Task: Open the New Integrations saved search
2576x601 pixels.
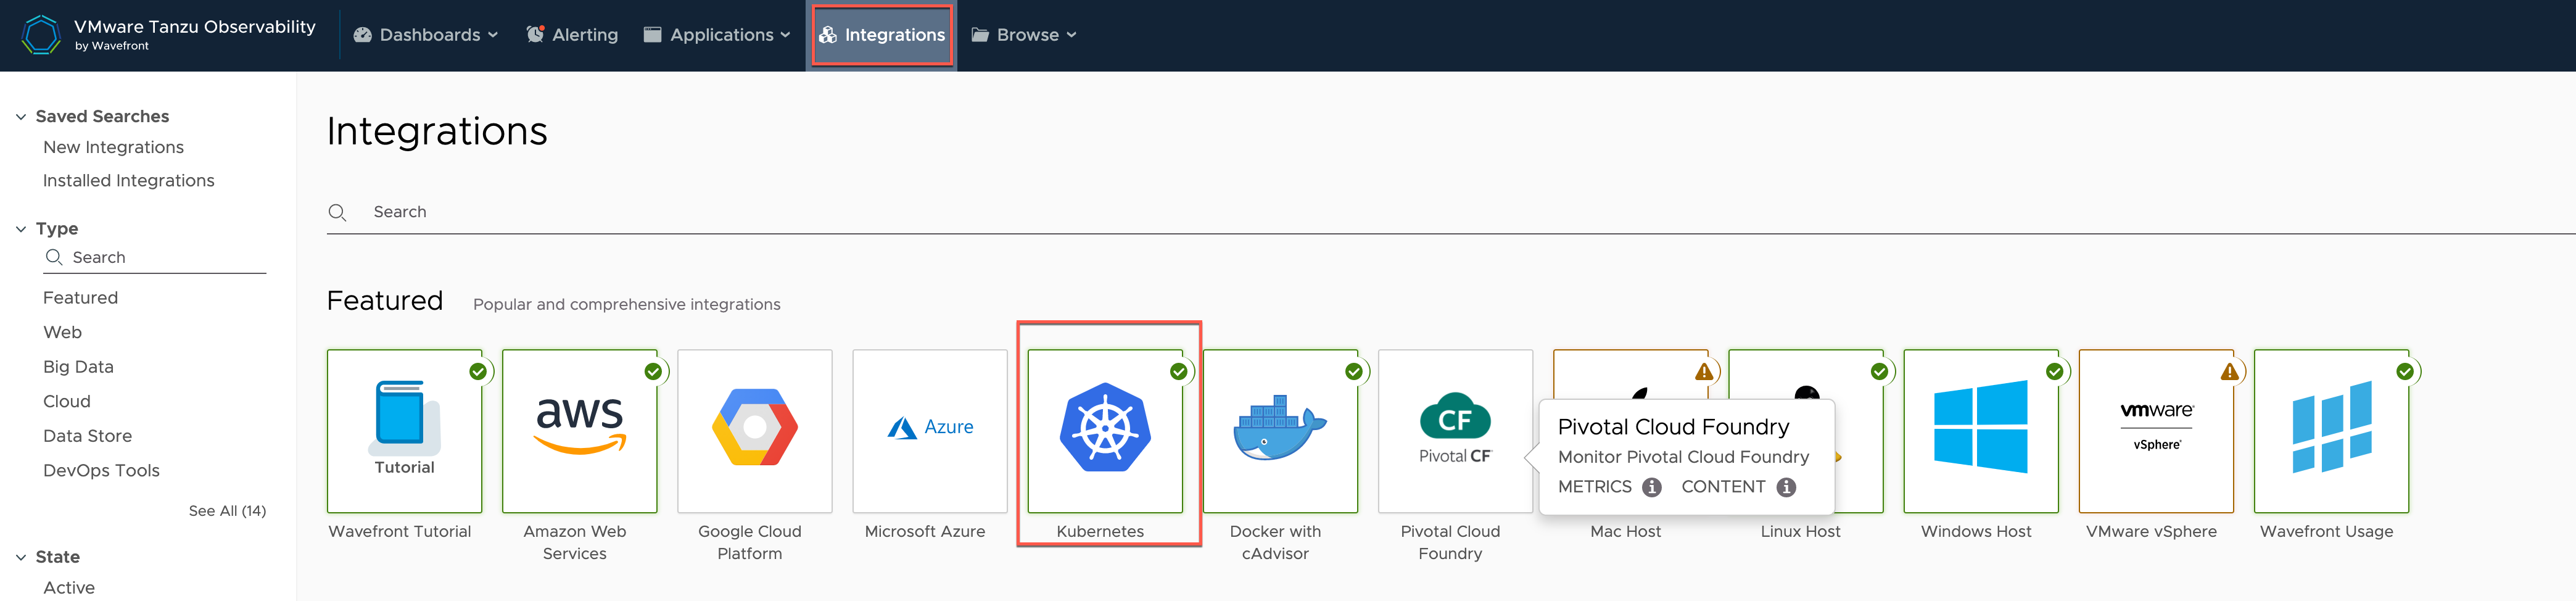Action: pyautogui.click(x=113, y=147)
